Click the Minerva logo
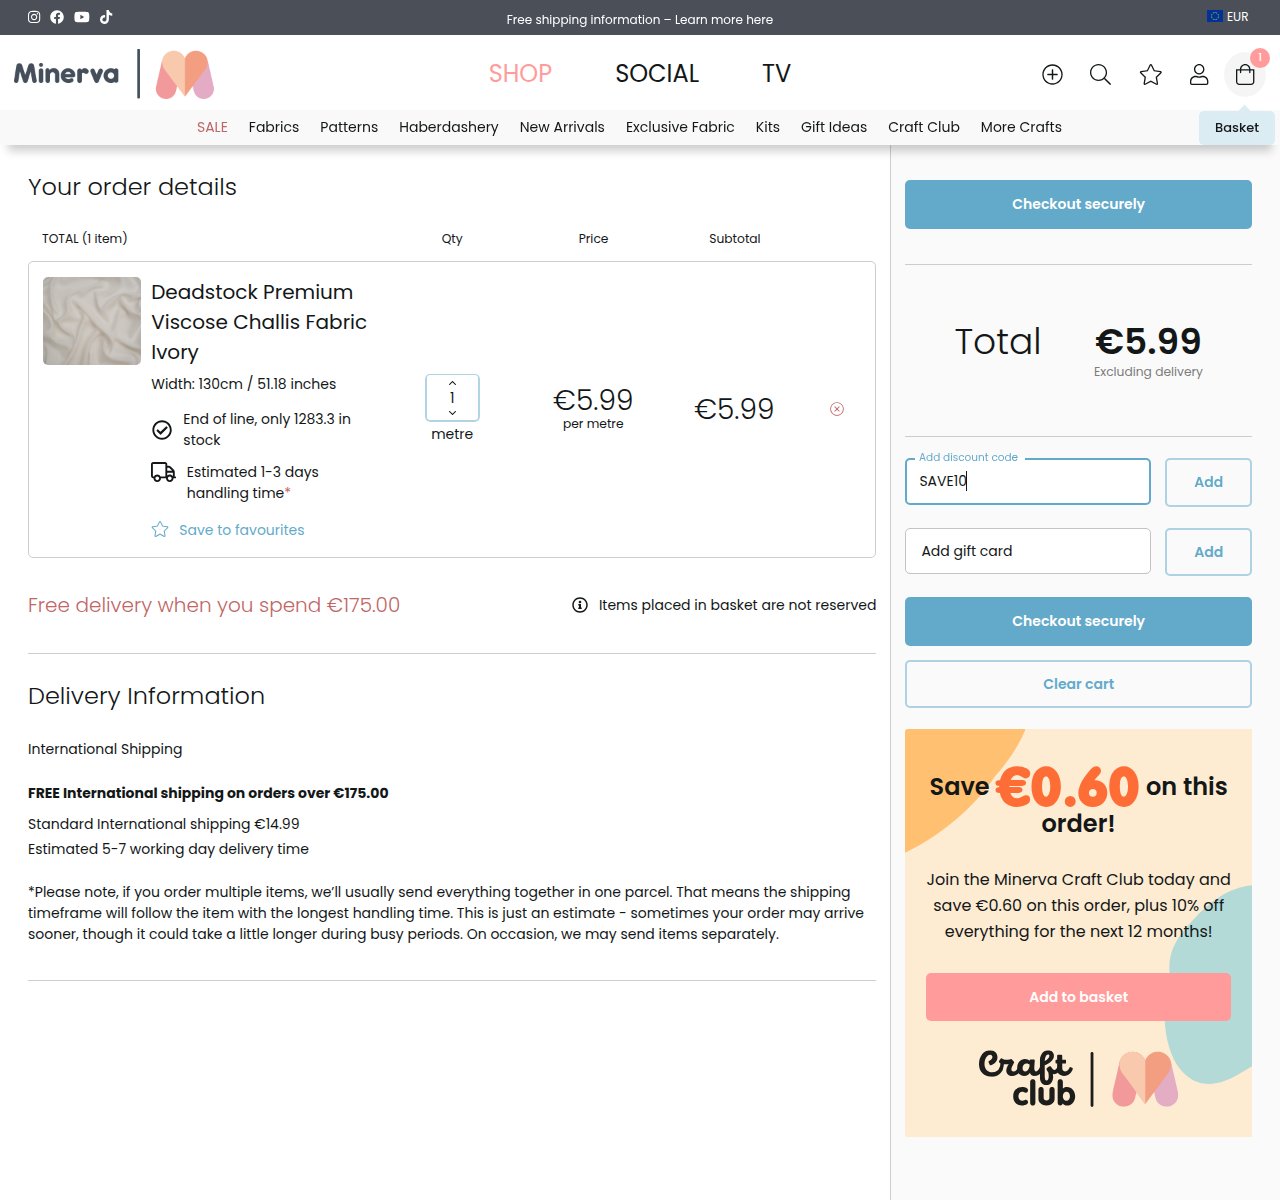 (114, 74)
